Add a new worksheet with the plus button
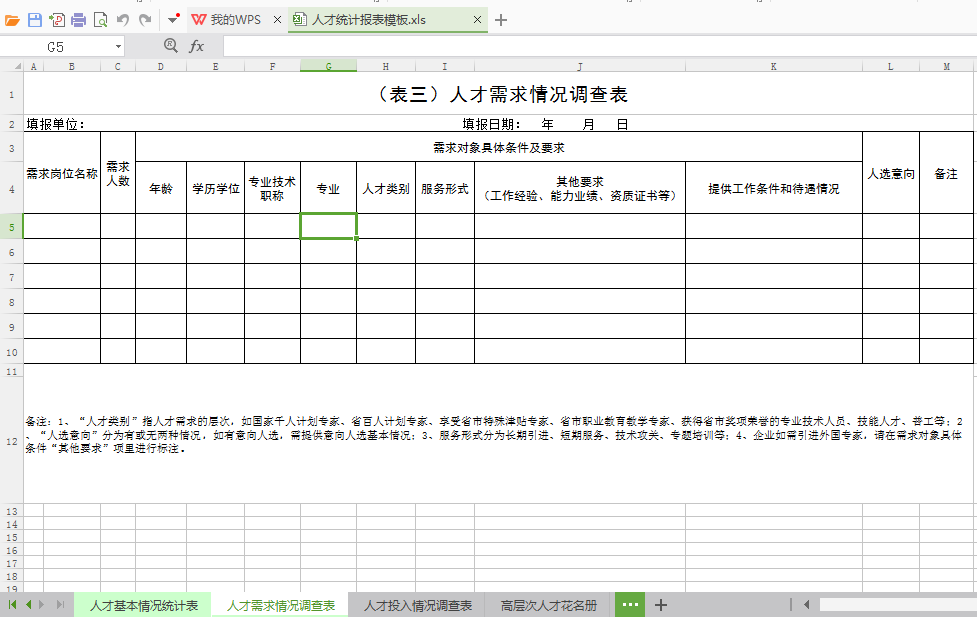 [660, 605]
